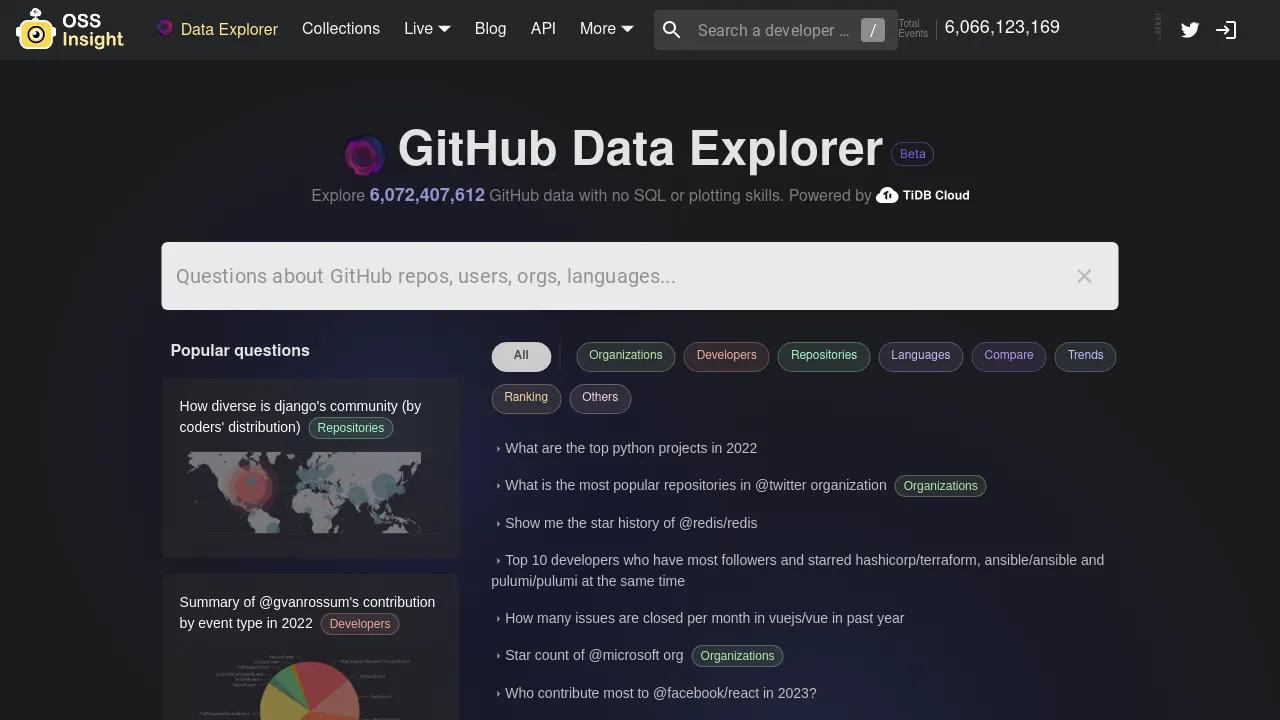
Task: Focus the developer search field
Action: (x=774, y=30)
